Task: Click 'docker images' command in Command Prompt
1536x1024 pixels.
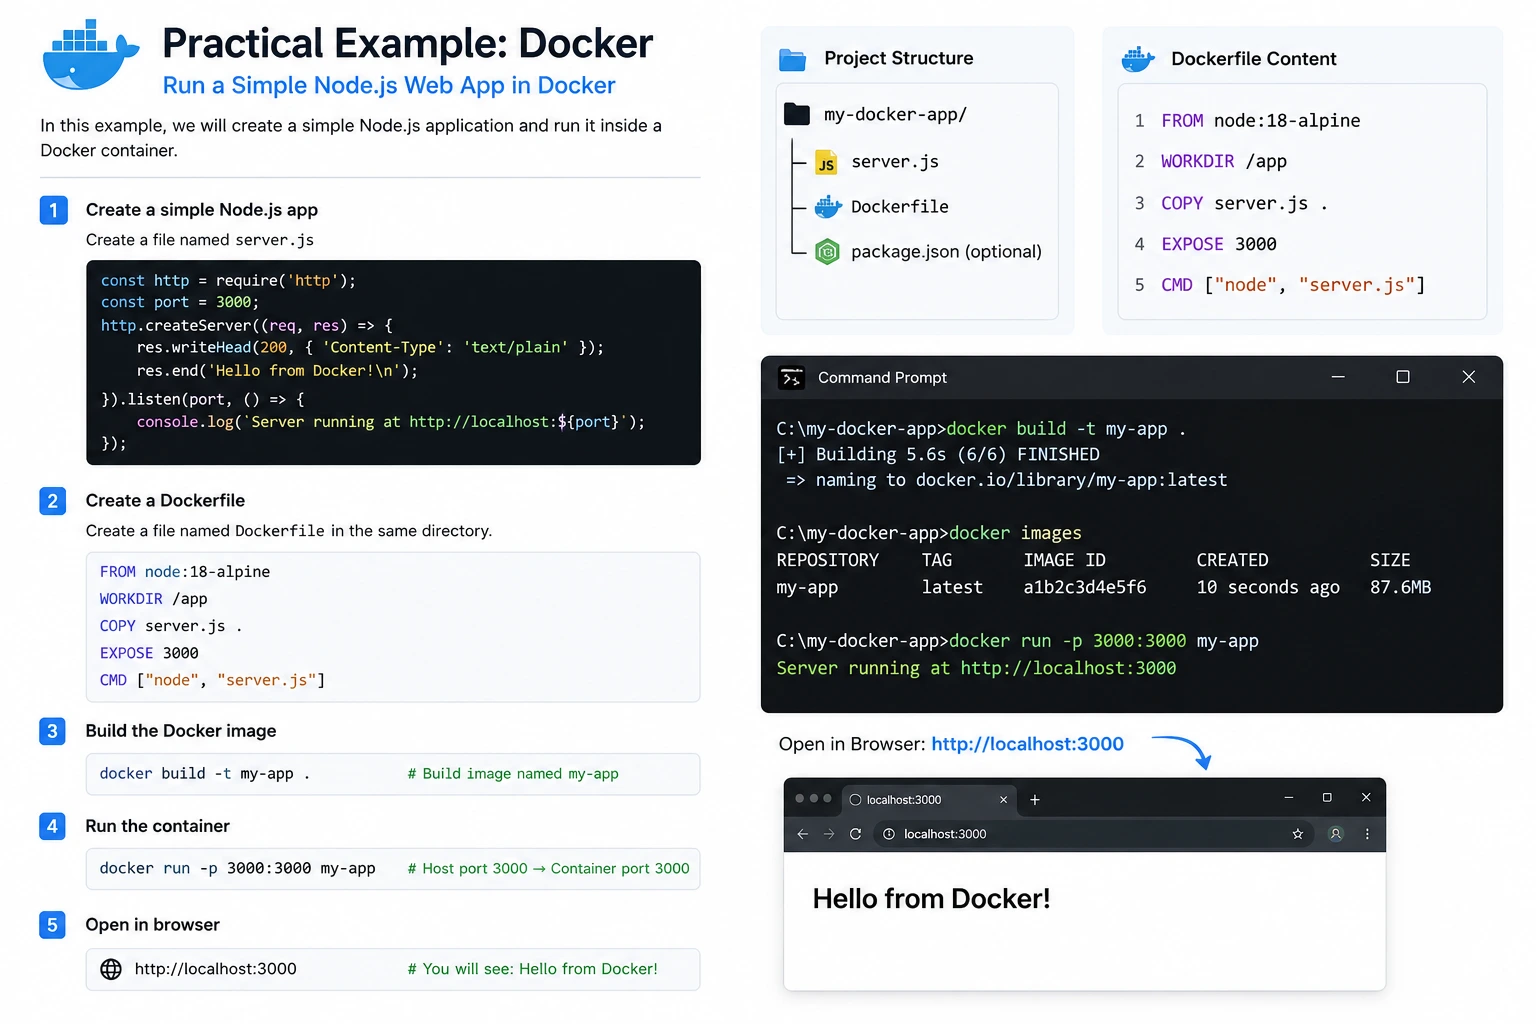Action: click(1015, 533)
